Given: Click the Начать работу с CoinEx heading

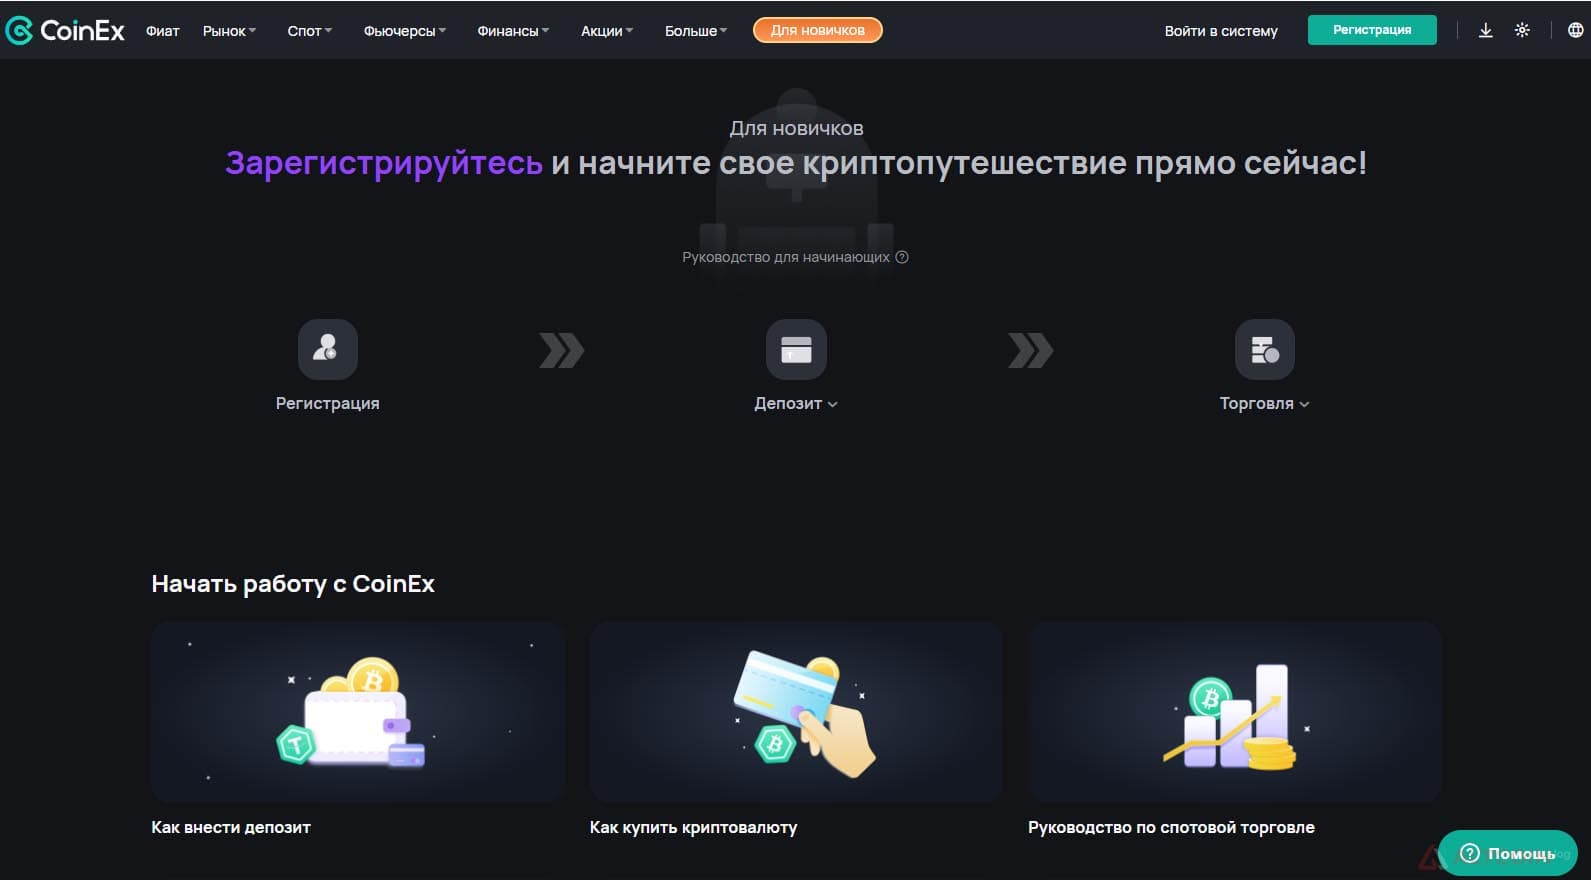Looking at the screenshot, I should [x=293, y=584].
